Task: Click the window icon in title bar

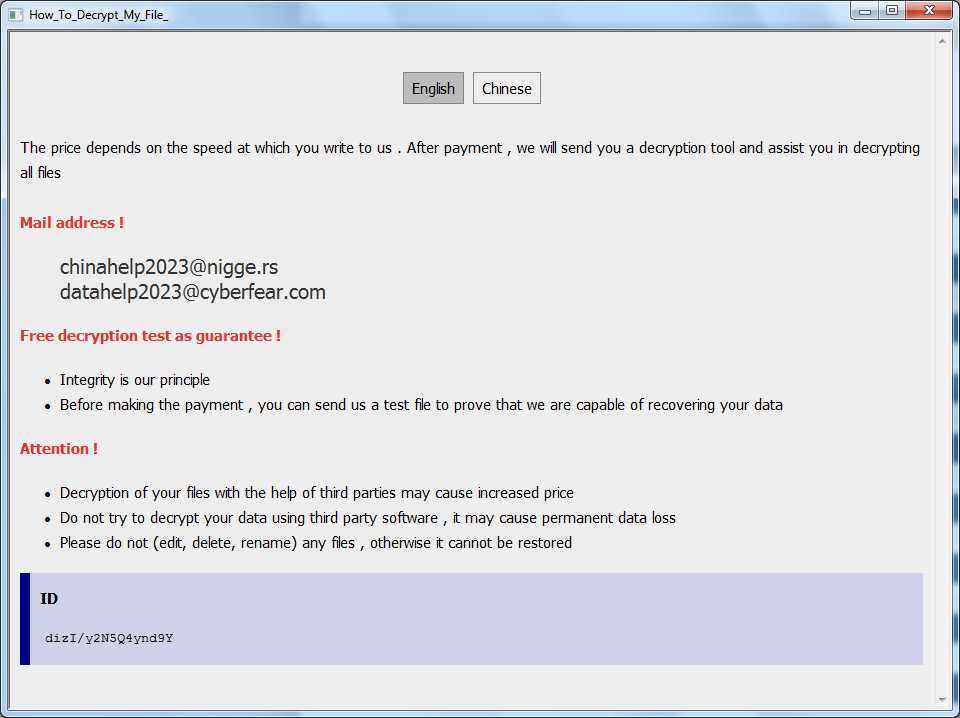Action: coord(15,15)
